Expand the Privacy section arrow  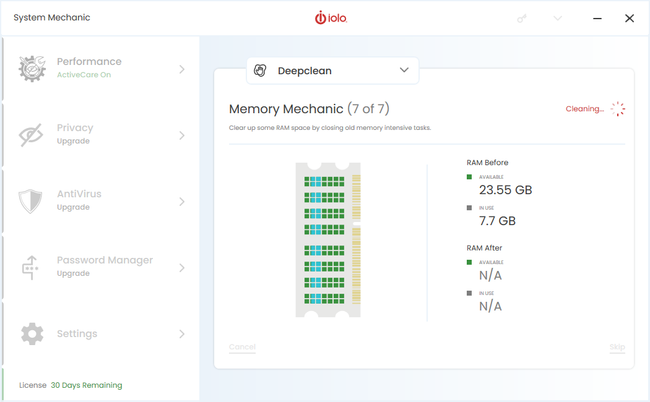click(182, 135)
